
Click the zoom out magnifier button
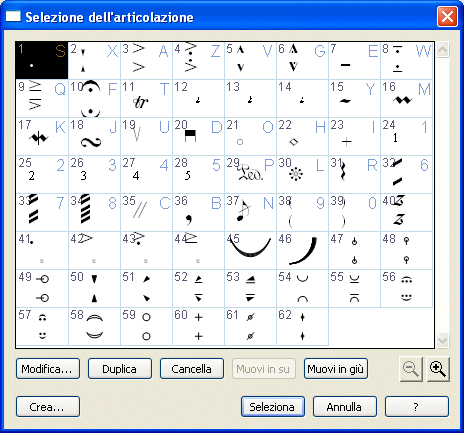pos(411,369)
